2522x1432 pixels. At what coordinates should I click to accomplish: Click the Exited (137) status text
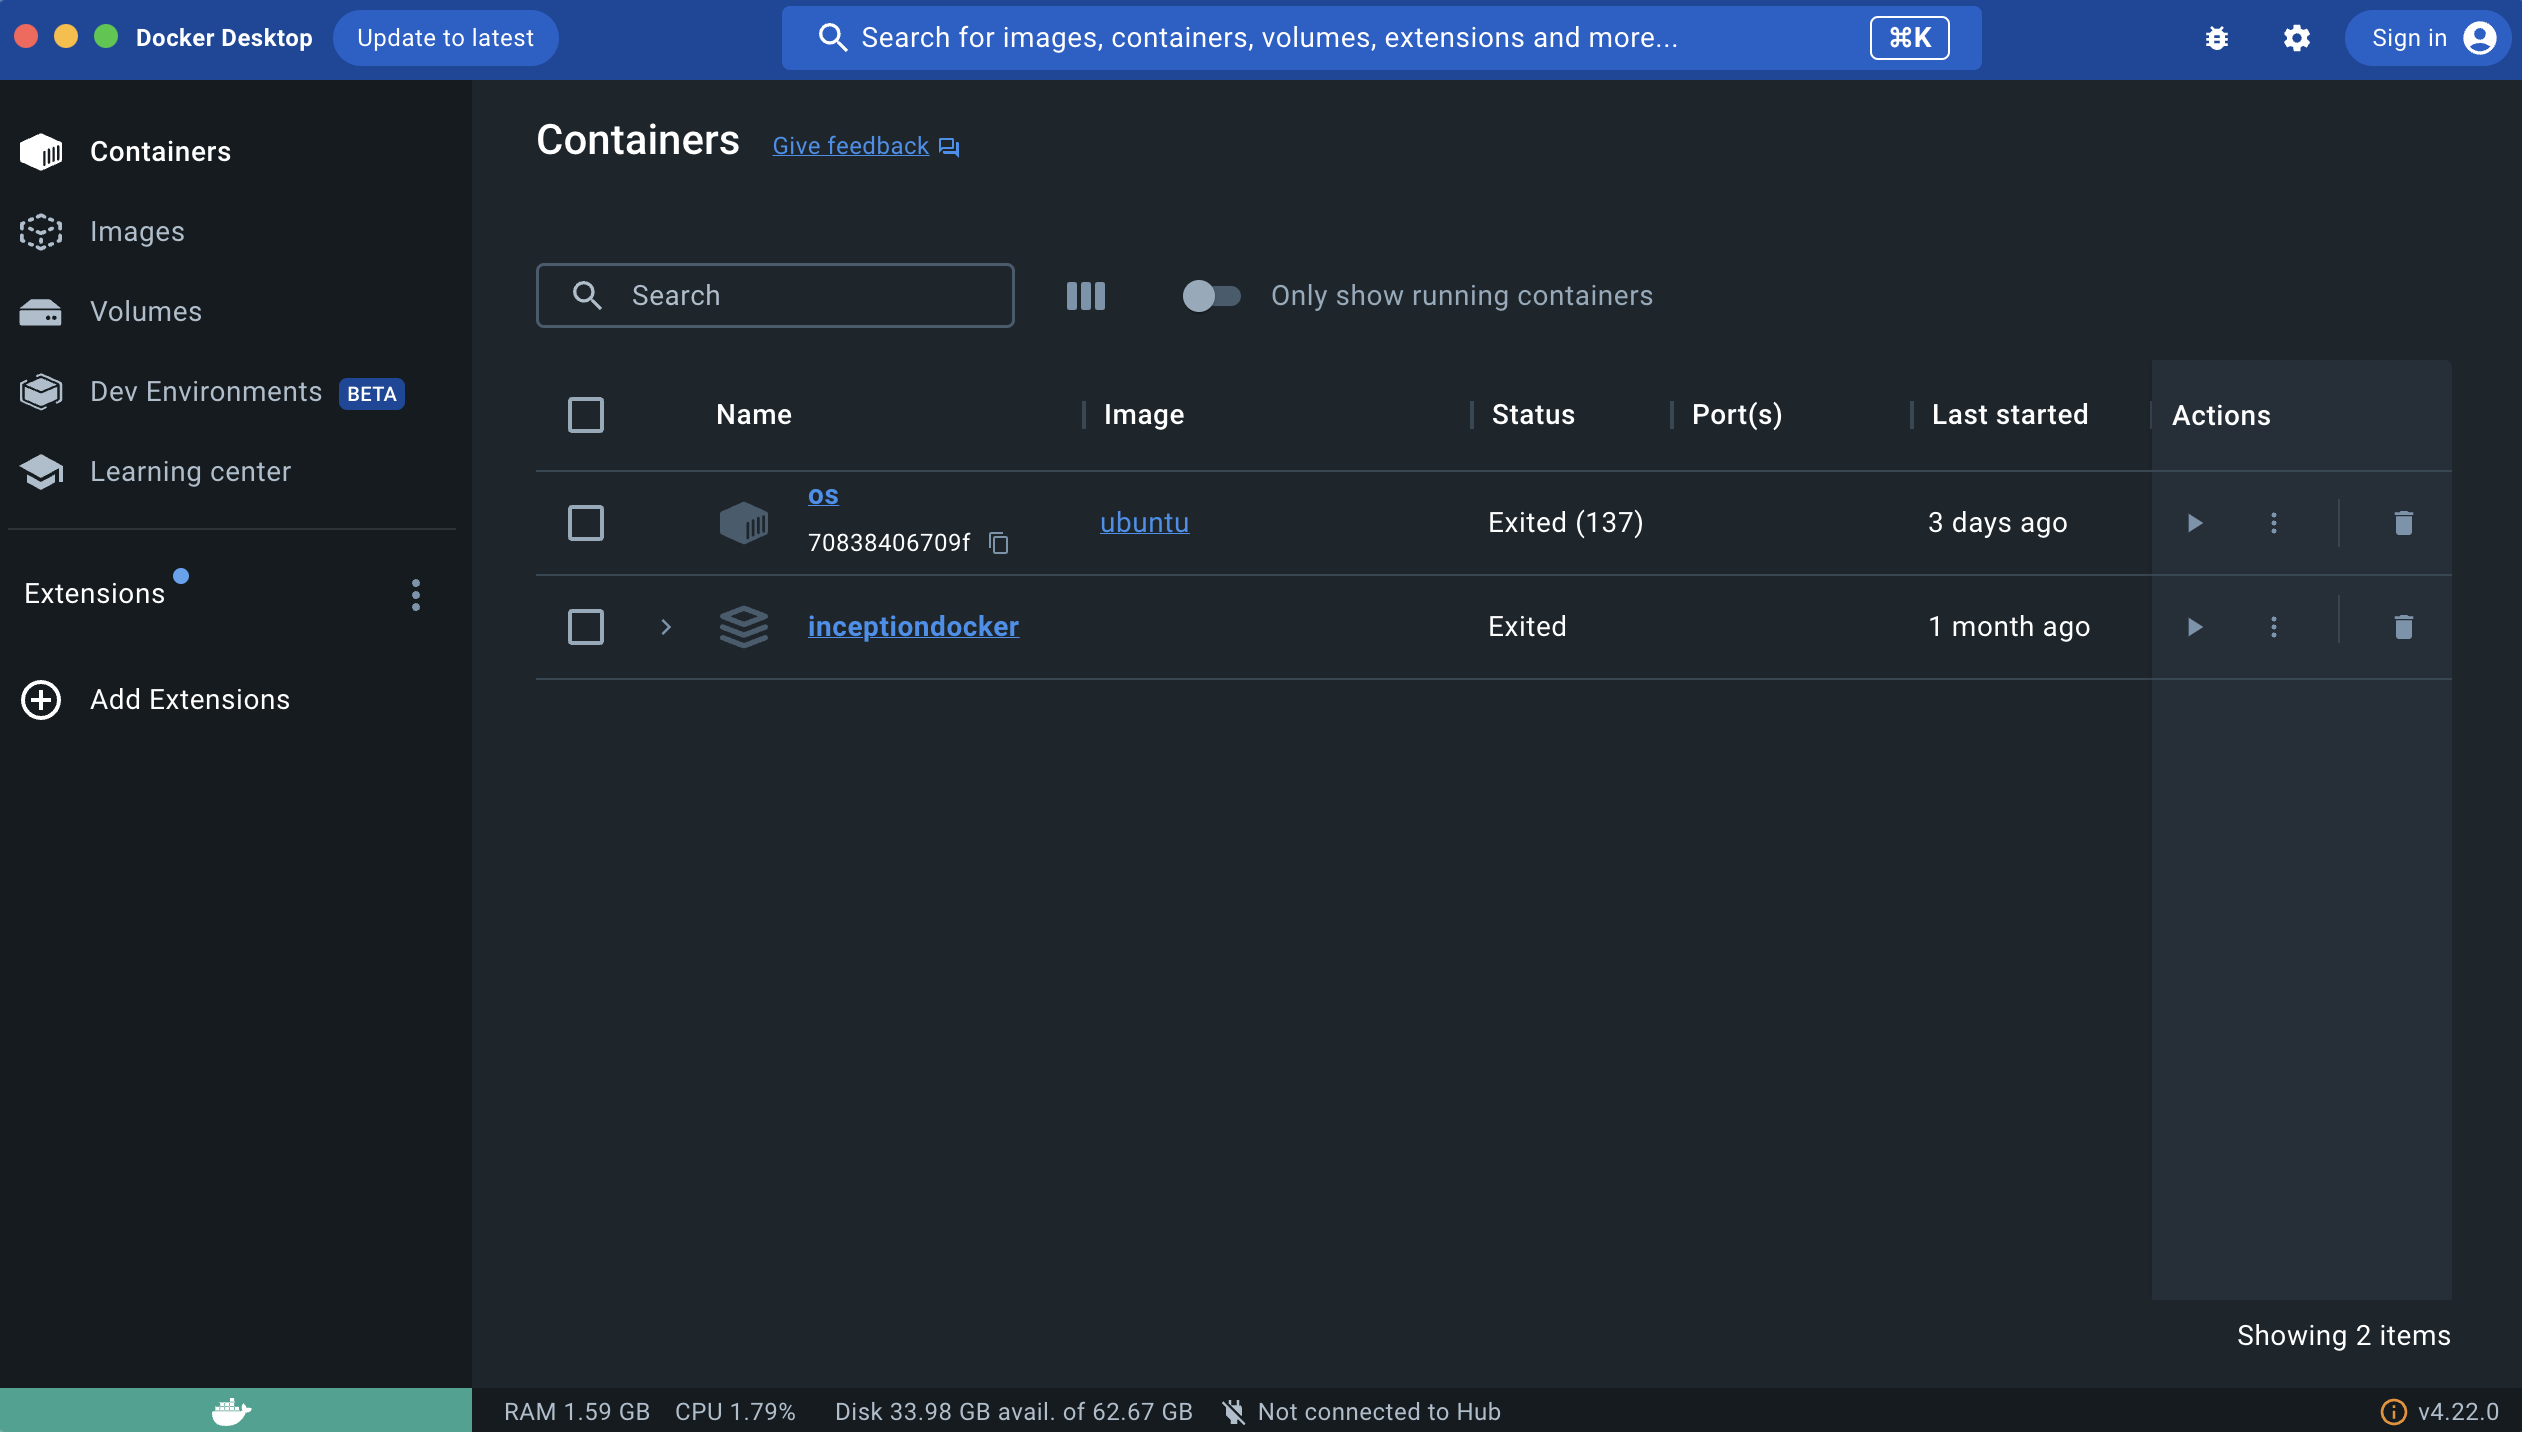tap(1566, 522)
